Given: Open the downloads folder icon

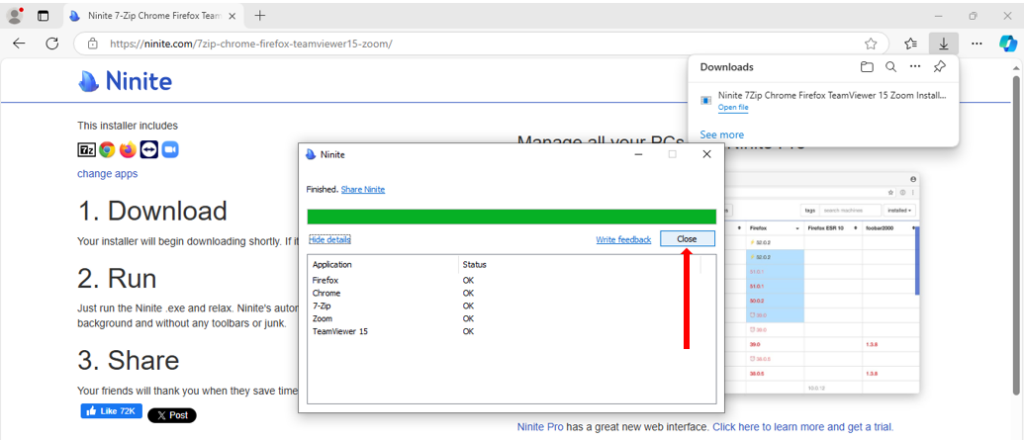Looking at the screenshot, I should click(867, 67).
